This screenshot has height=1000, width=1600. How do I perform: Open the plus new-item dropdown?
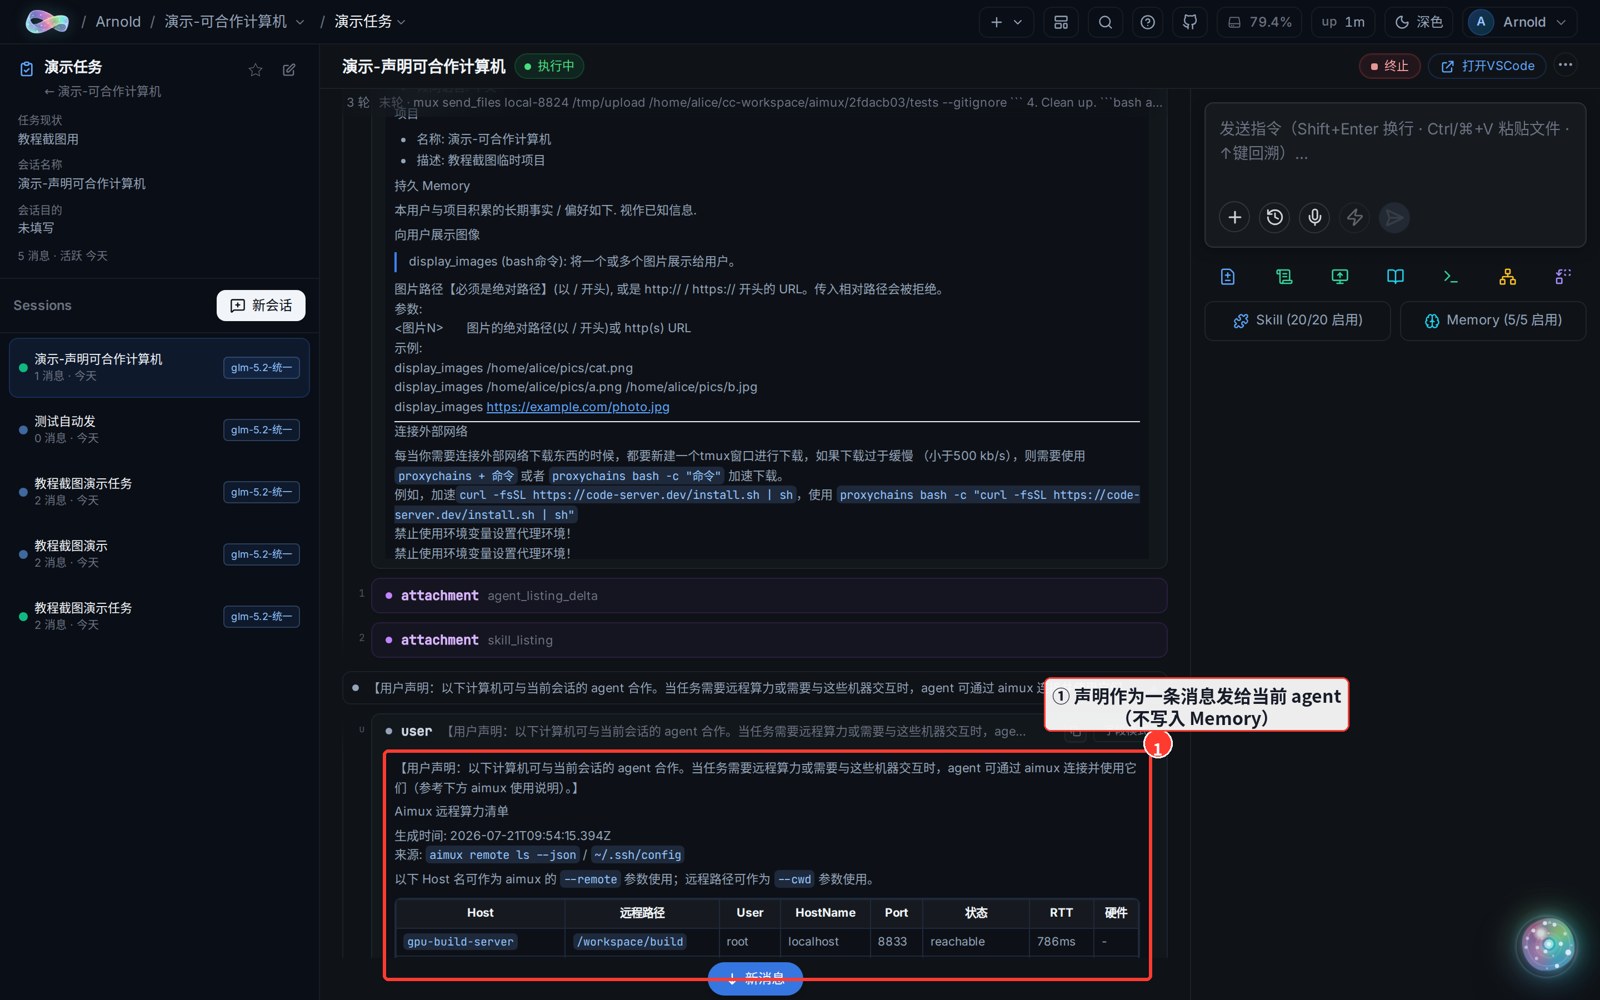click(x=1006, y=22)
